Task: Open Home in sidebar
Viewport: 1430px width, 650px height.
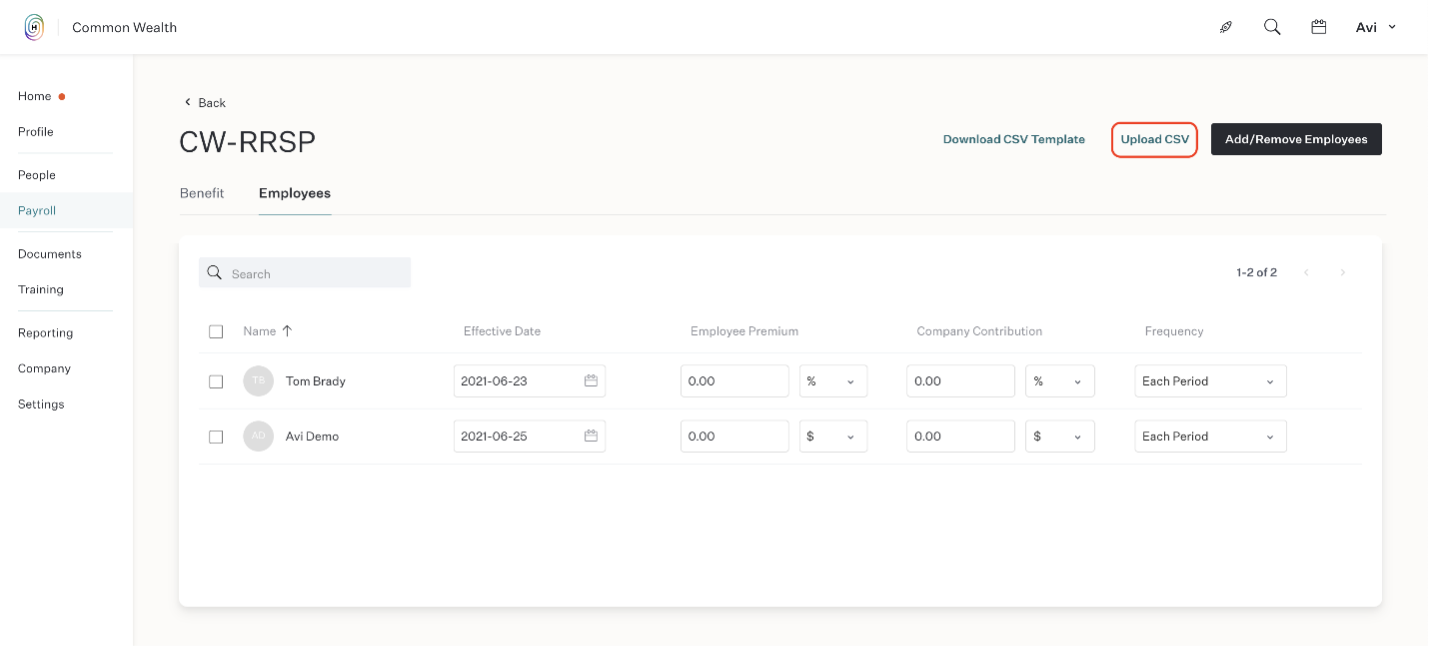Action: point(34,96)
